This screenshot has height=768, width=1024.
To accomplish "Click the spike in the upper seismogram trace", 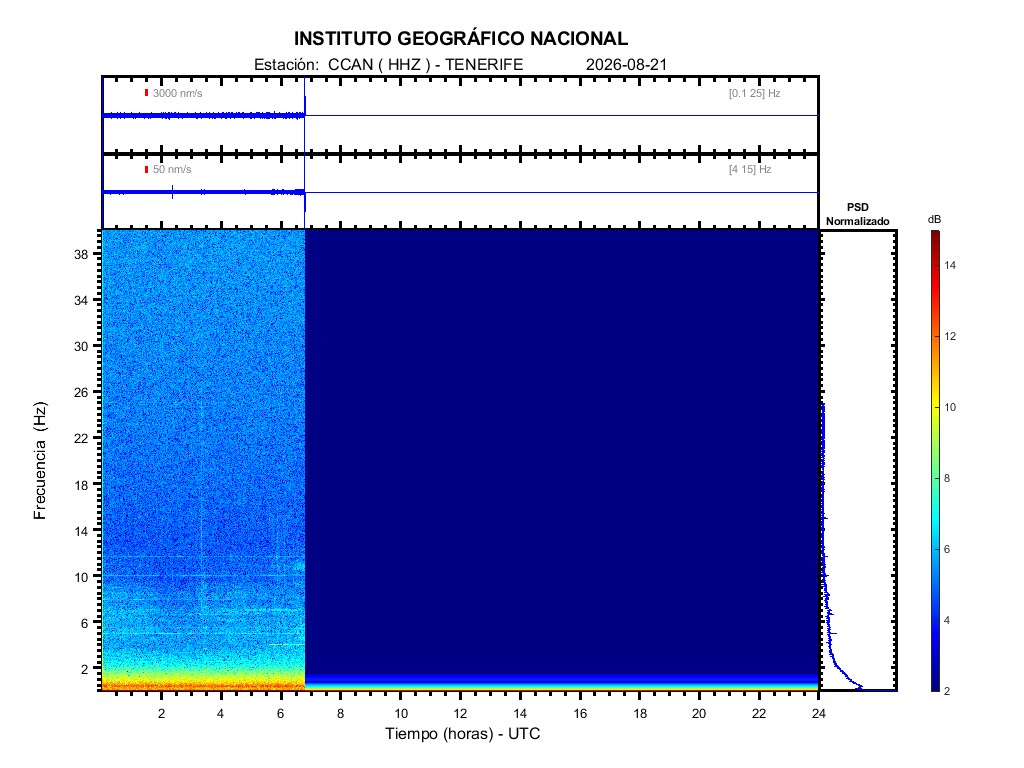I will pyautogui.click(x=305, y=104).
